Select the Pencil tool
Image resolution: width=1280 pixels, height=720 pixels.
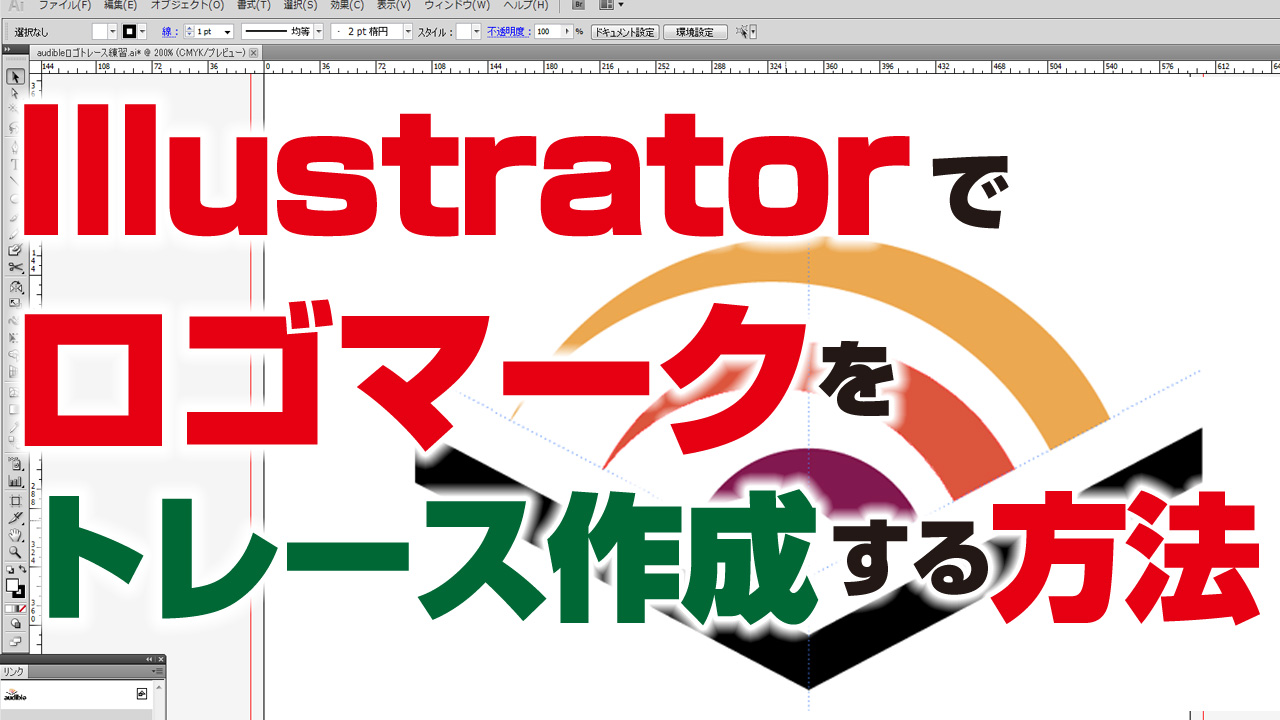pyautogui.click(x=15, y=233)
